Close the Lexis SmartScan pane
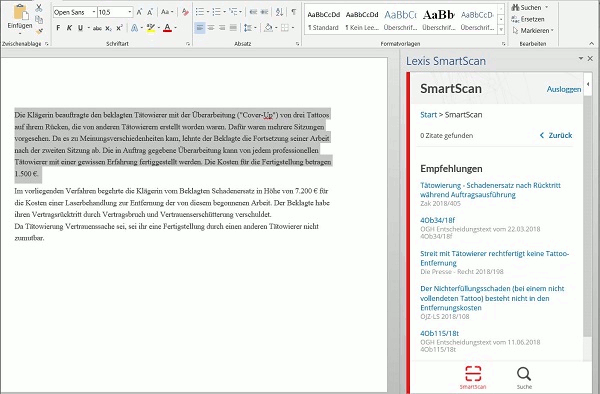 coord(590,59)
